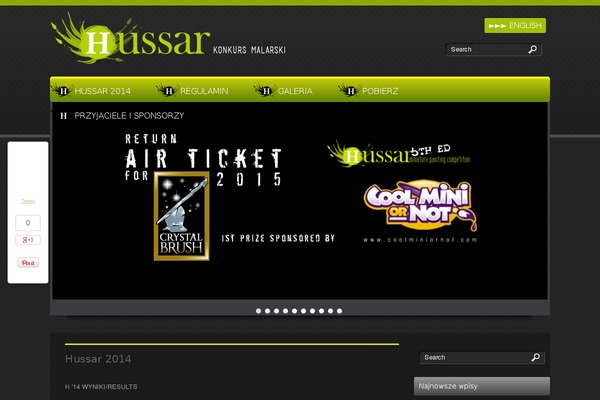
Task: Click the lower sidebar search magnifier icon
Action: coord(536,357)
